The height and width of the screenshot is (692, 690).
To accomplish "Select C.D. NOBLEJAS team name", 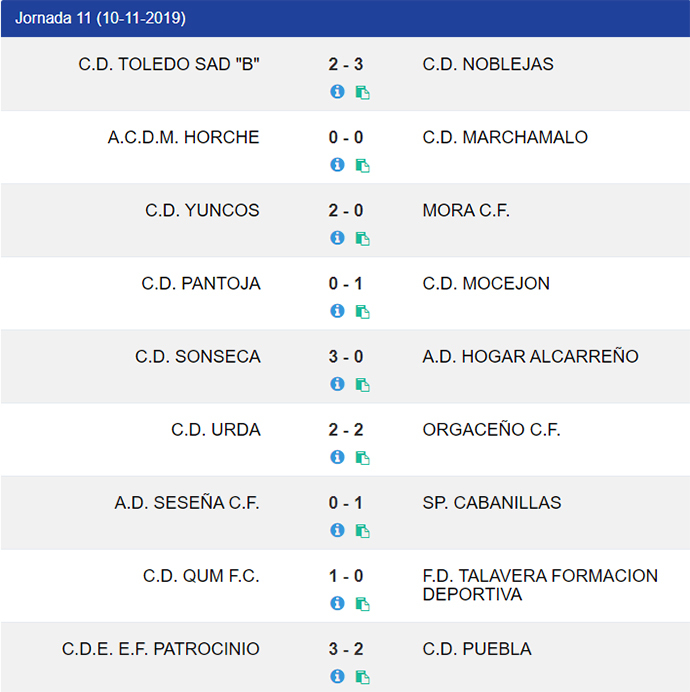I will coord(488,64).
